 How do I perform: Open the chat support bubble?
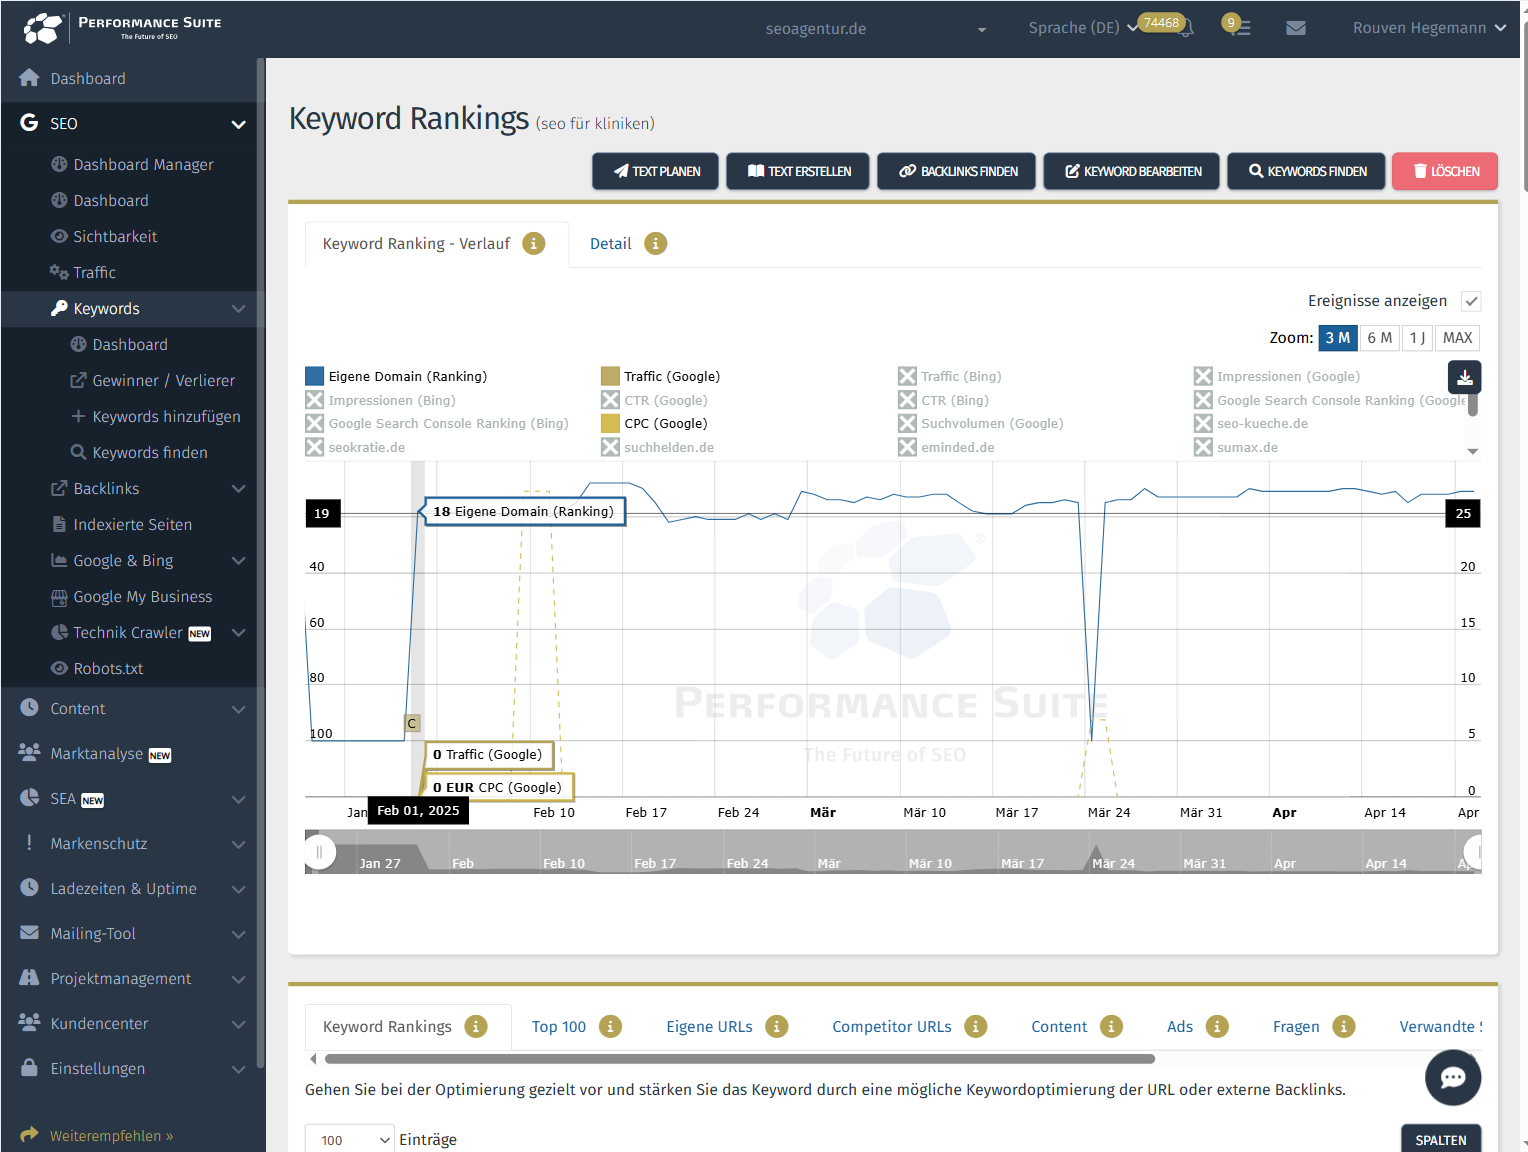click(x=1453, y=1077)
